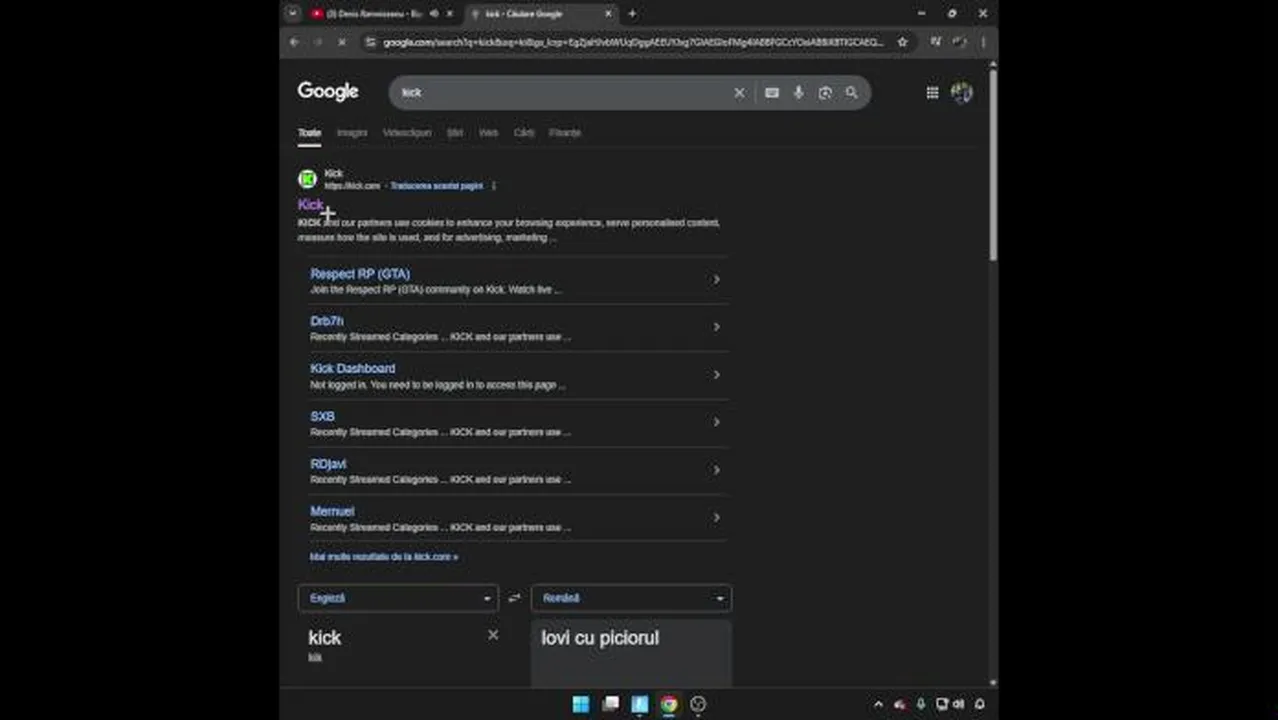Open Windows Start menu
Screen dimensions: 1278x720
click(x=580, y=704)
